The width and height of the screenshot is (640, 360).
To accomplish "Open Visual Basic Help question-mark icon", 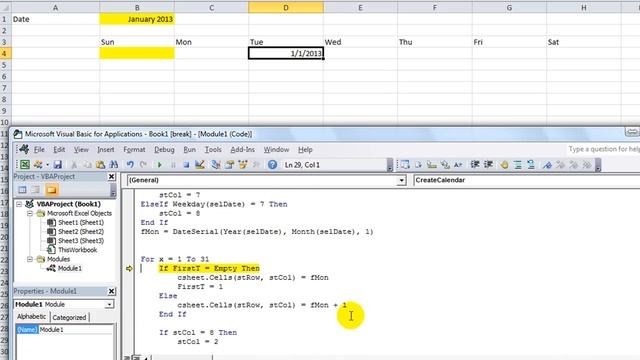I will point(272,164).
